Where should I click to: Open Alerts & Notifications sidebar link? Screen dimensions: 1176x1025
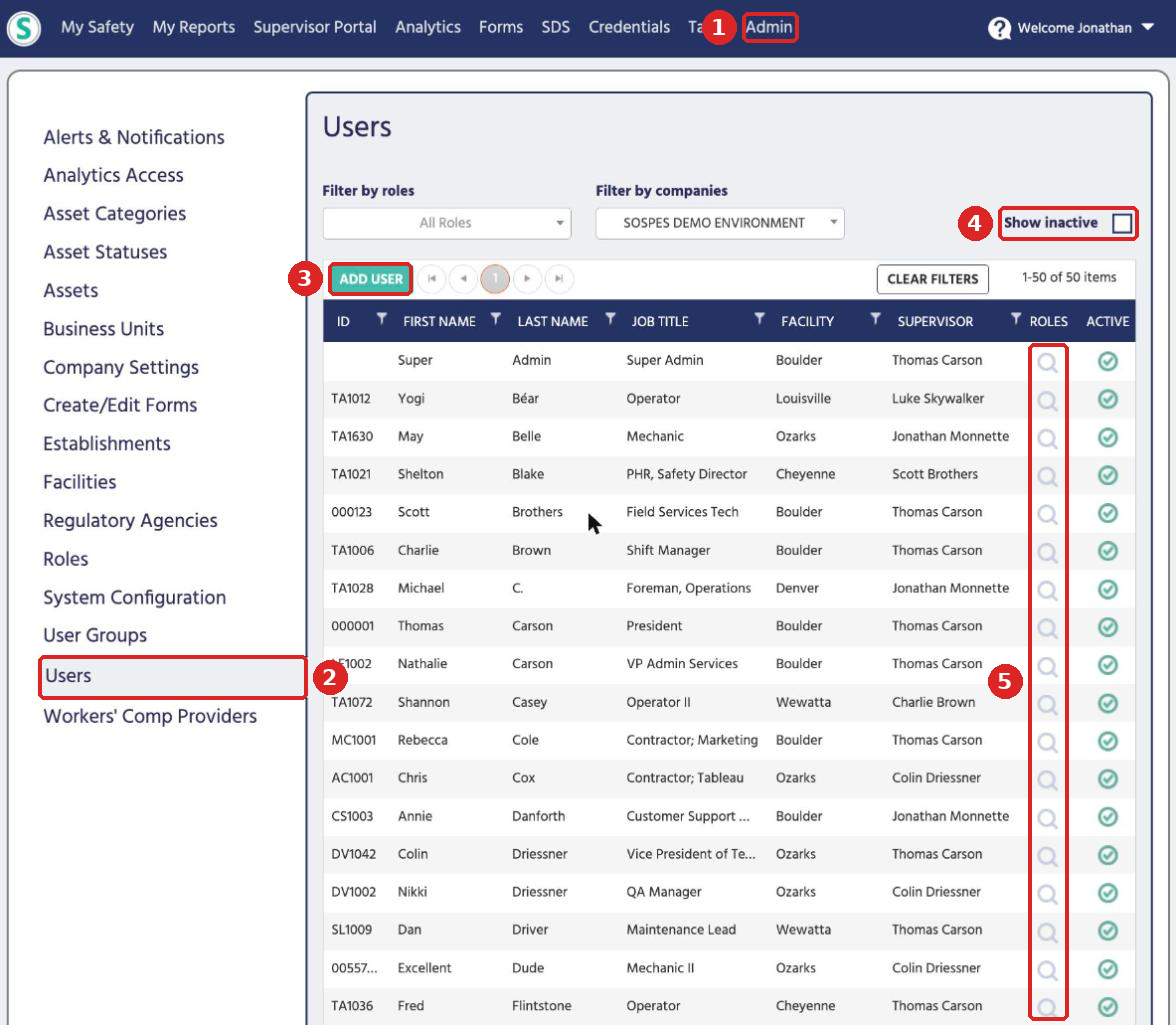coord(134,137)
